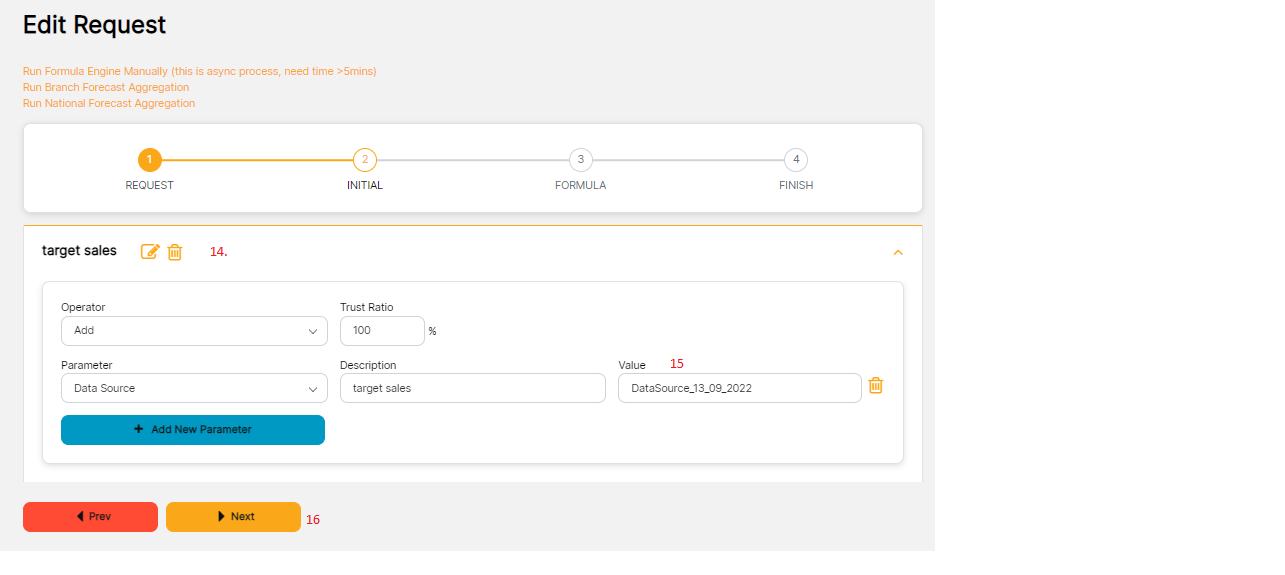Jump to step 3 FORMULA

click(580, 160)
